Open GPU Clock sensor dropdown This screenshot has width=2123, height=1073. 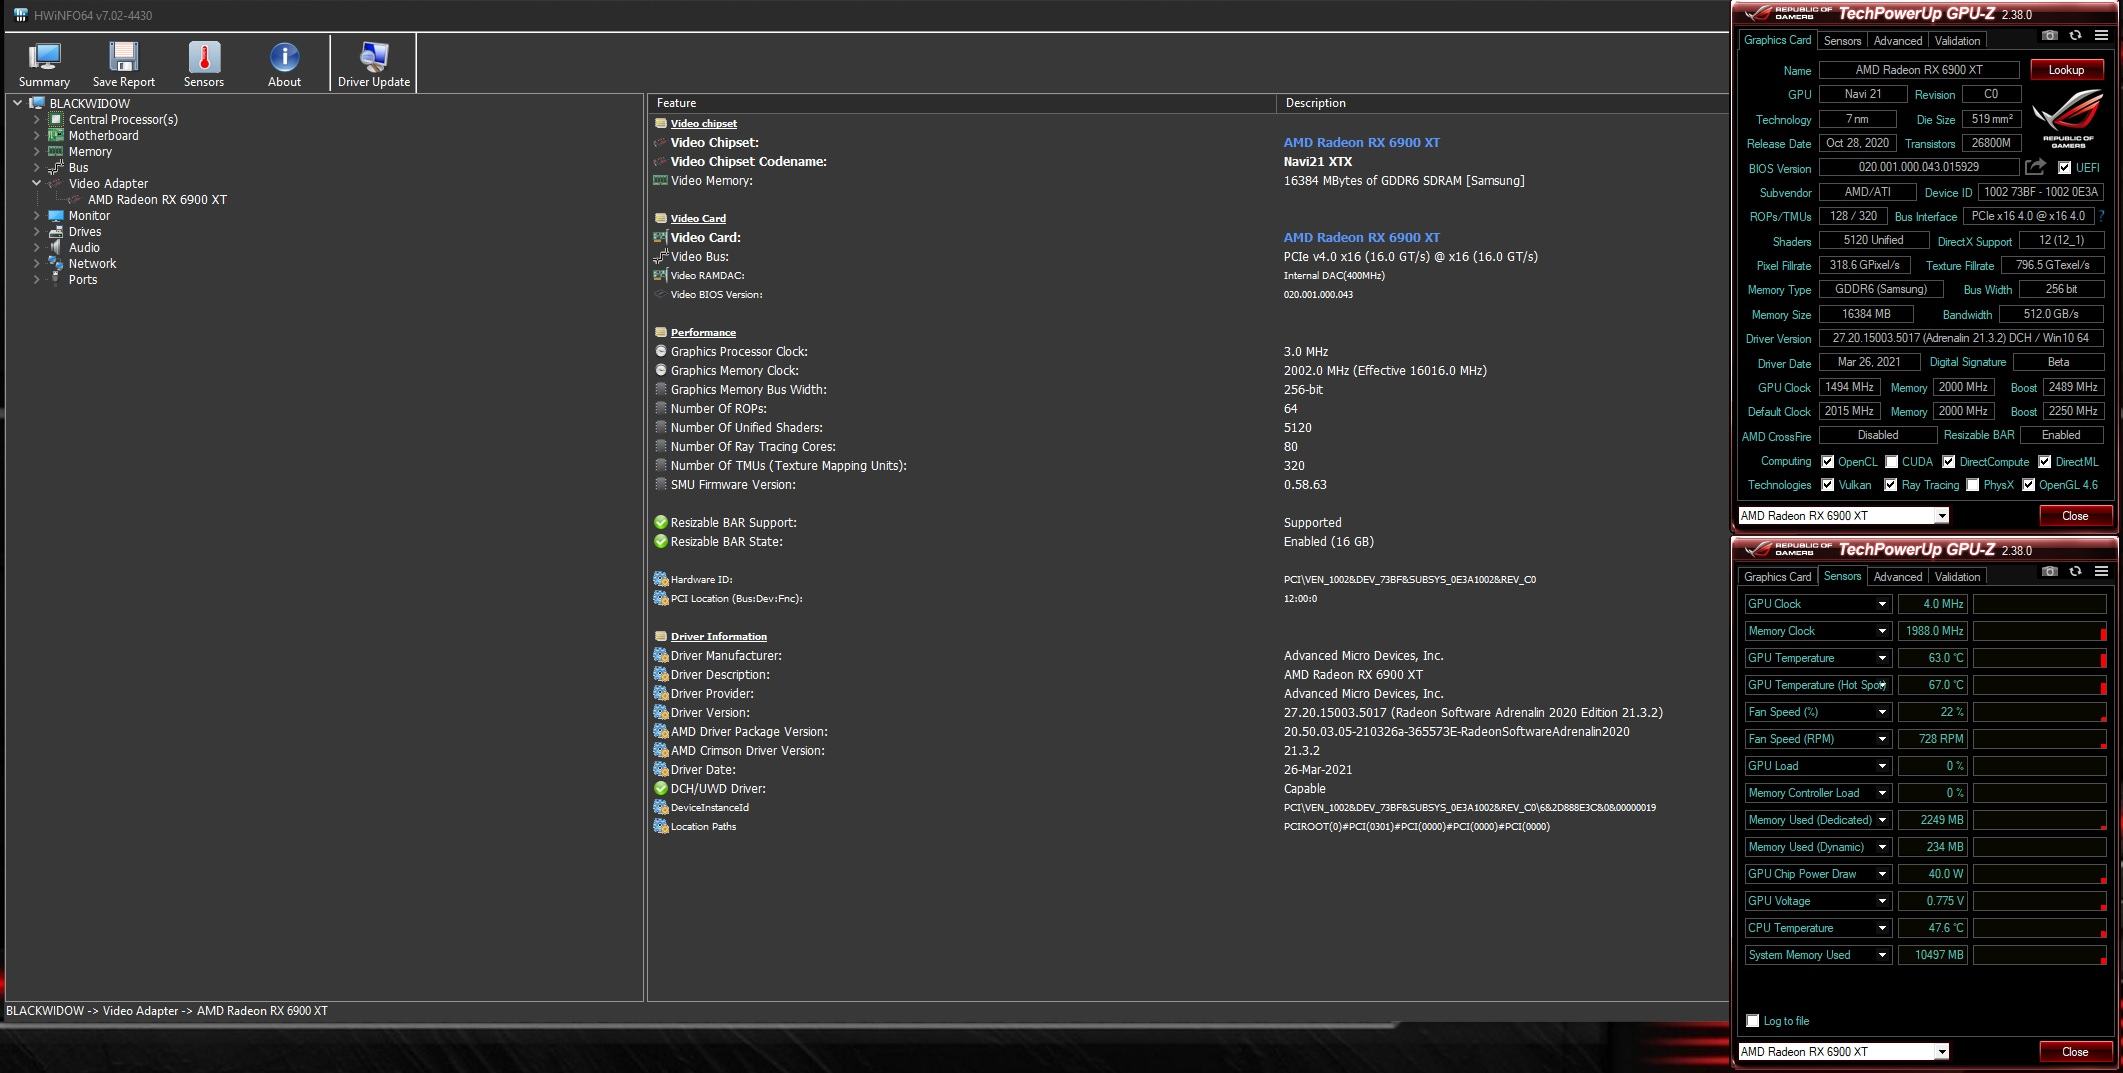(x=1881, y=604)
